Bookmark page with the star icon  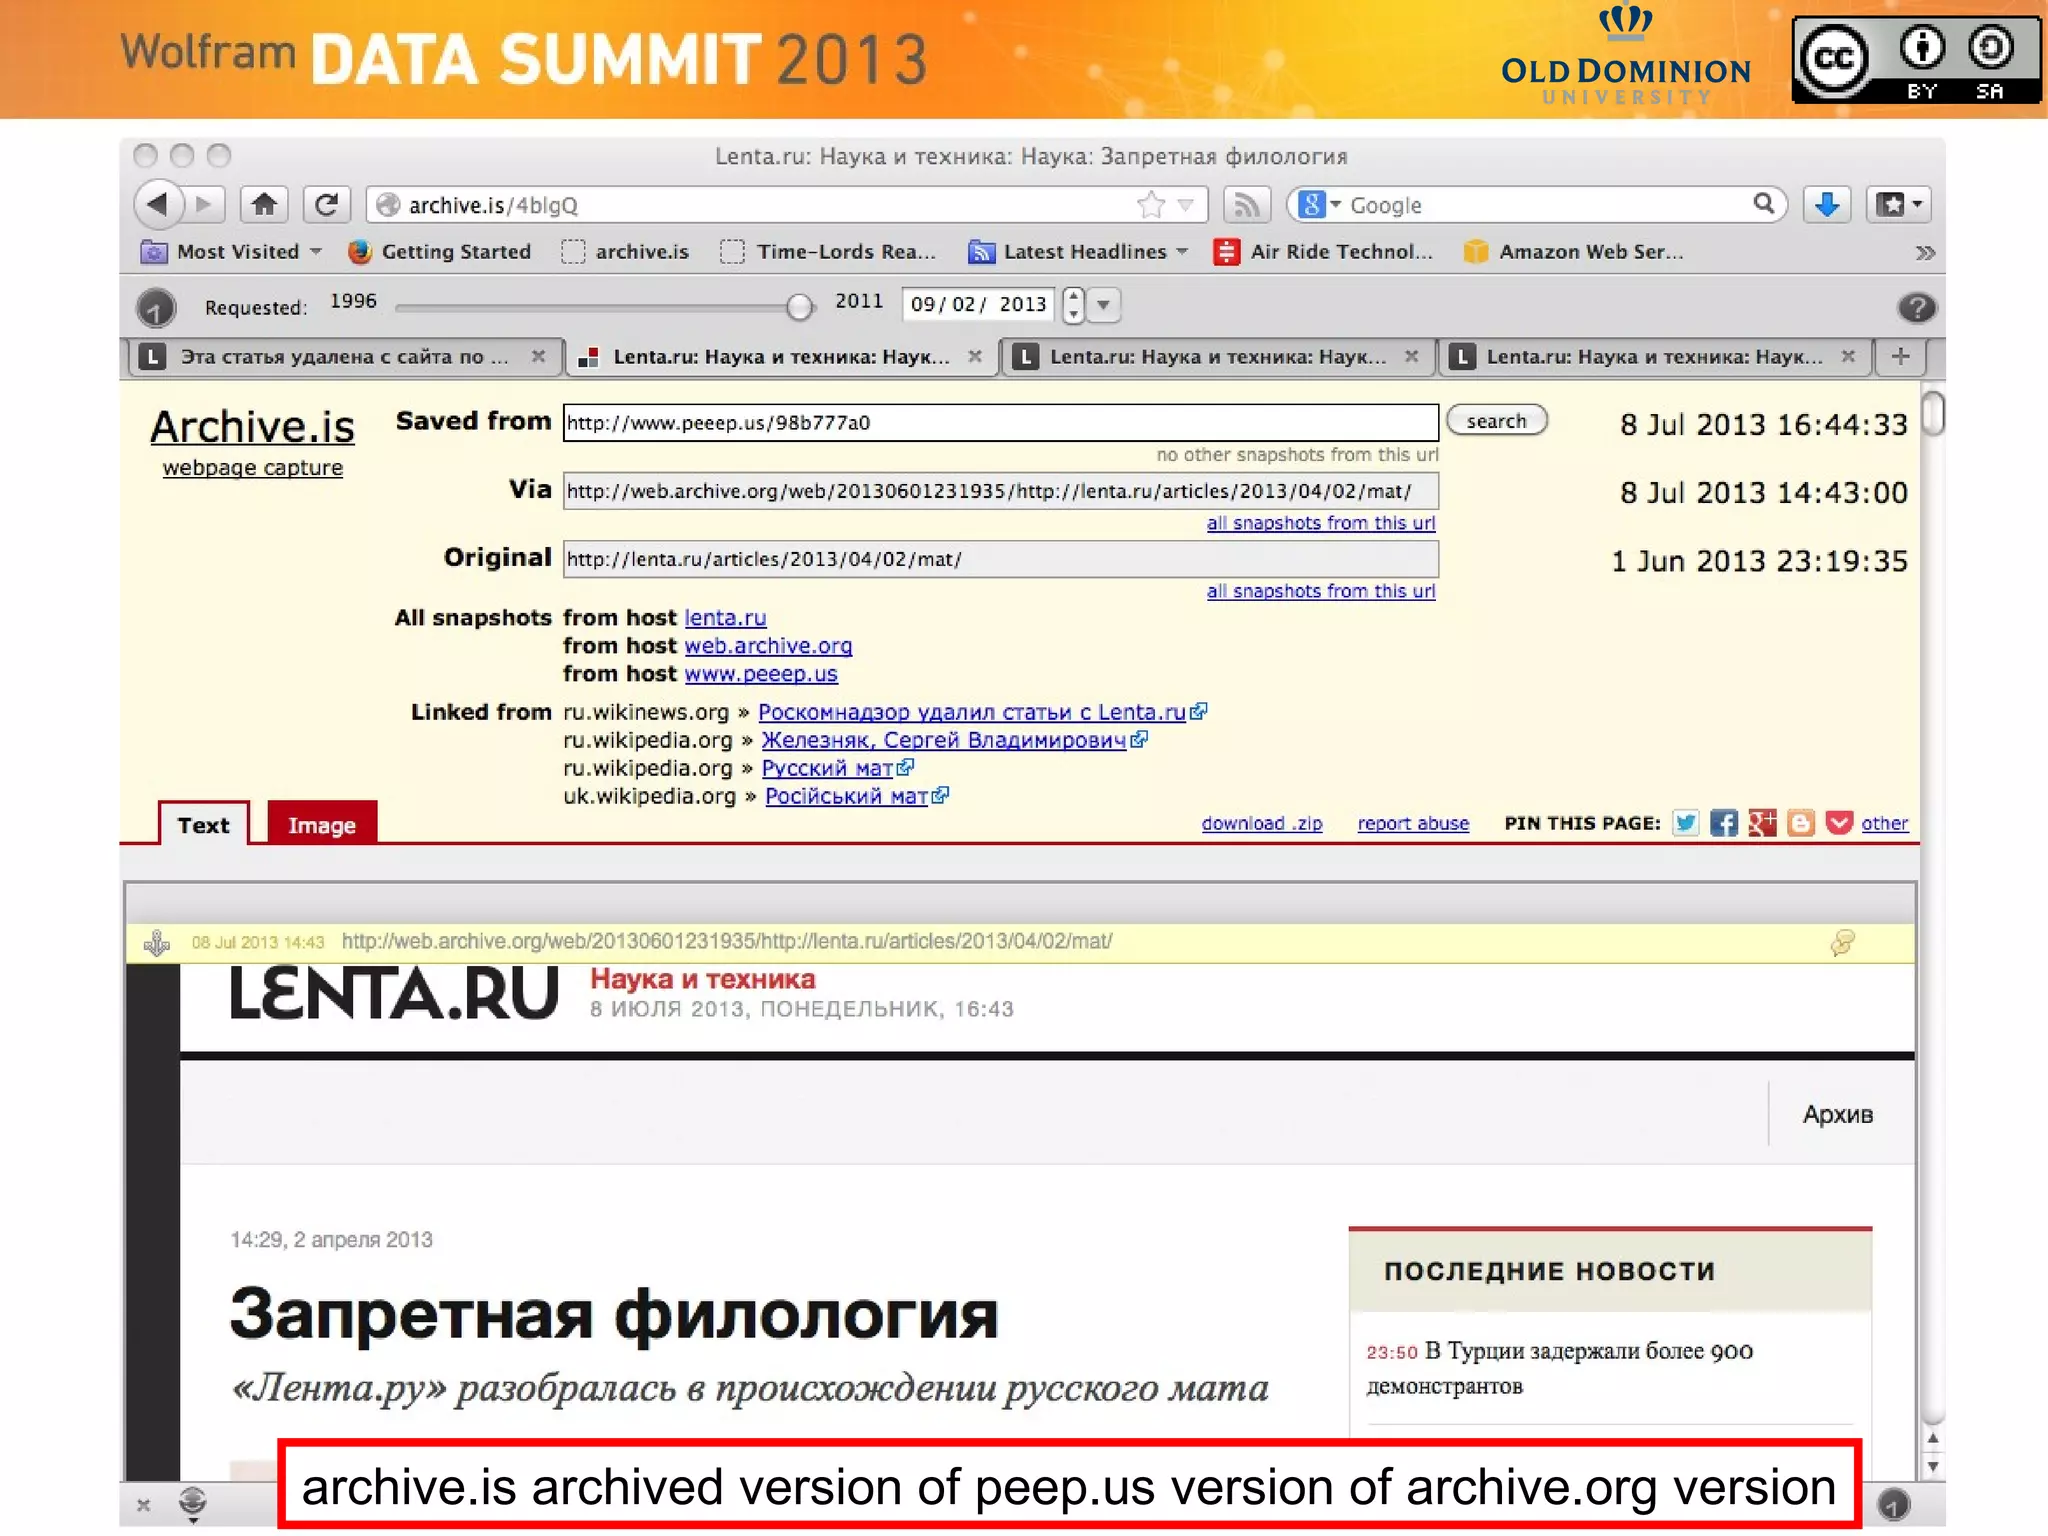click(x=1151, y=205)
